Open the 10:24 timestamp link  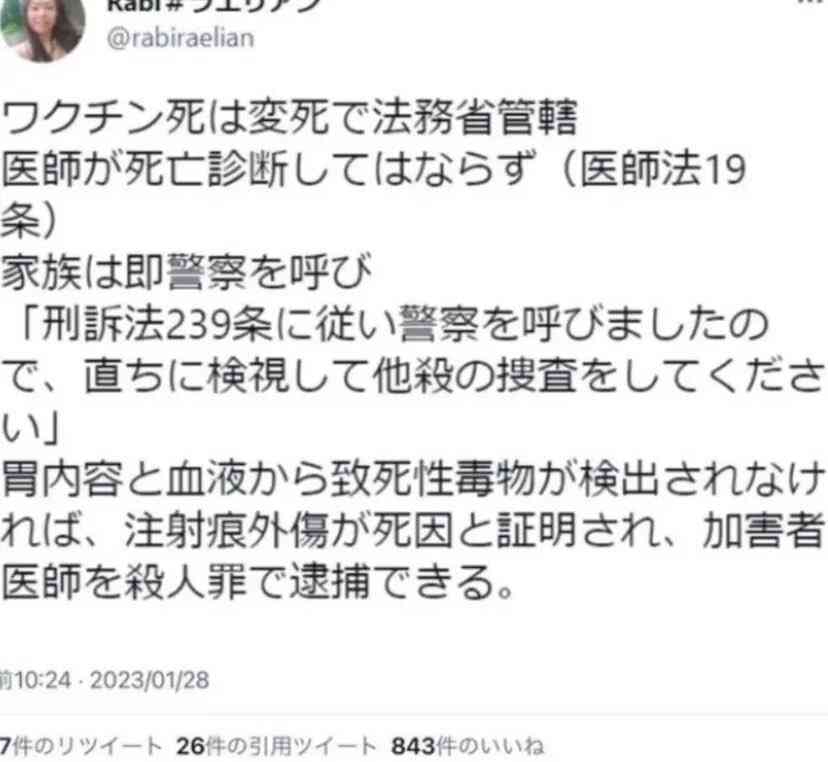point(35,680)
